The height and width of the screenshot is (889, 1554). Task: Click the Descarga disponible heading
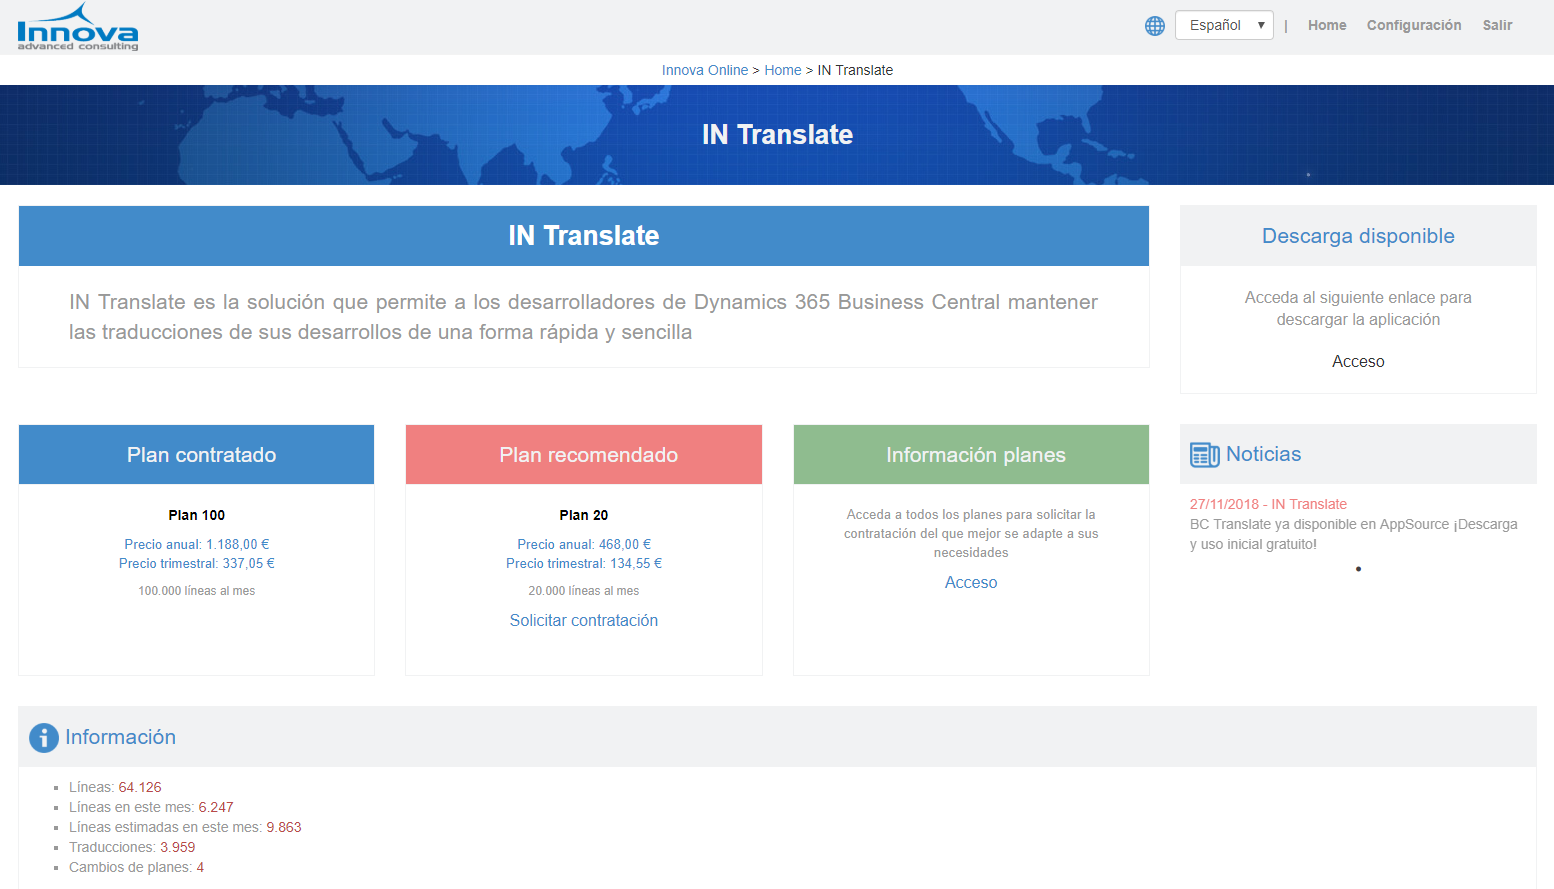tap(1358, 236)
